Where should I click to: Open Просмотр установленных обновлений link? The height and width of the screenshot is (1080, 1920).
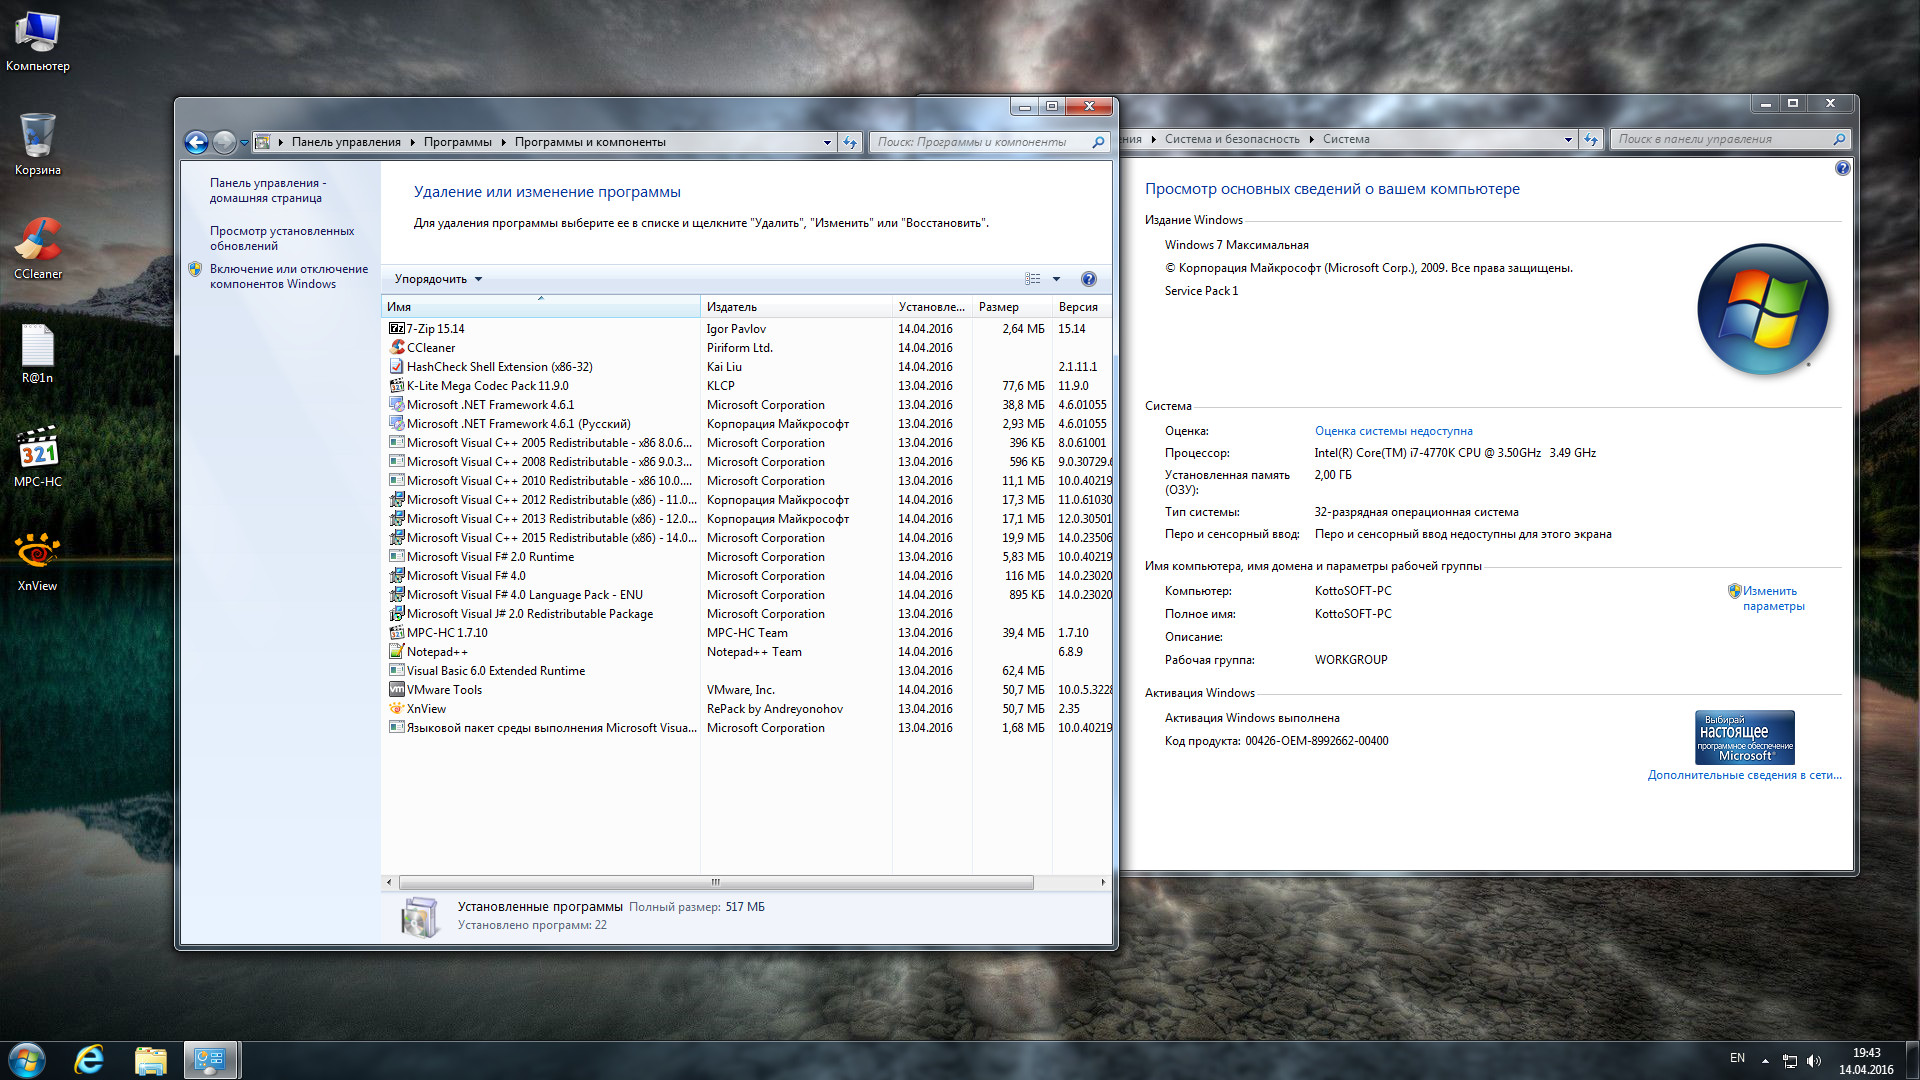point(282,238)
